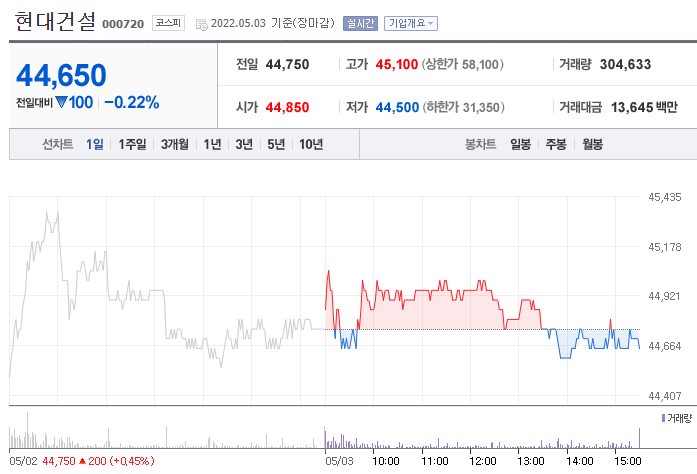Click the 15:00 time axis label

(x=628, y=461)
